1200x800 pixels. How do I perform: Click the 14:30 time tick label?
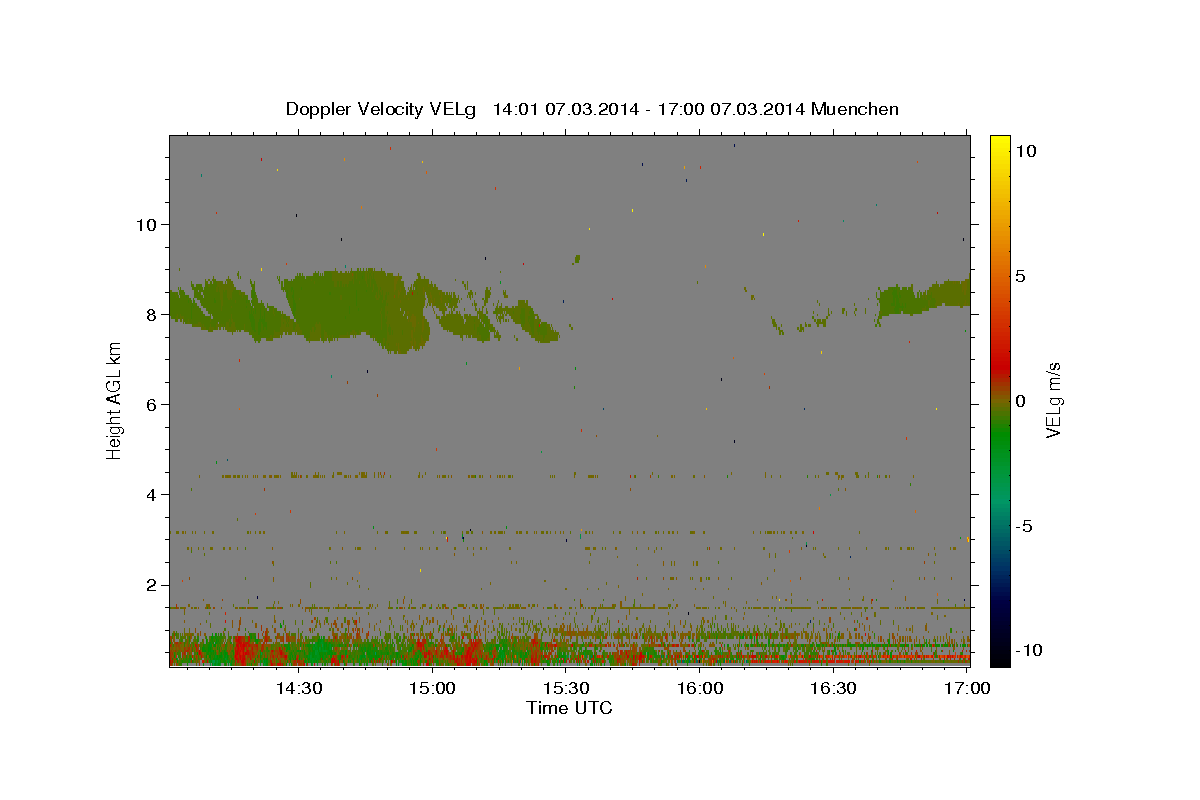(x=298, y=688)
